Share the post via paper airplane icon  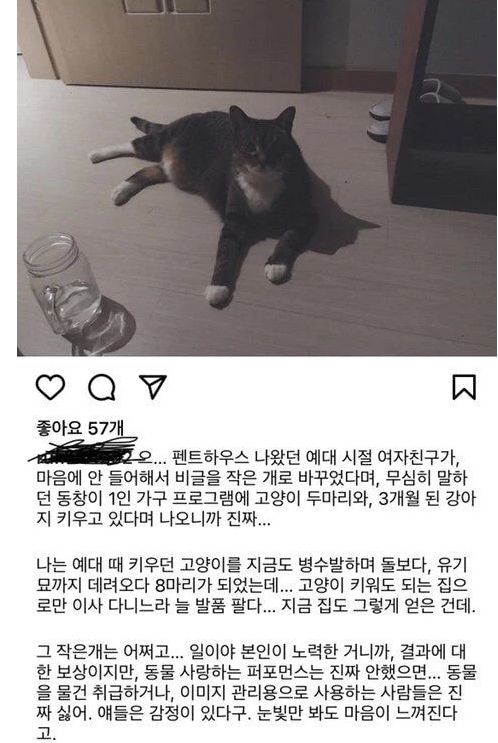tap(153, 386)
